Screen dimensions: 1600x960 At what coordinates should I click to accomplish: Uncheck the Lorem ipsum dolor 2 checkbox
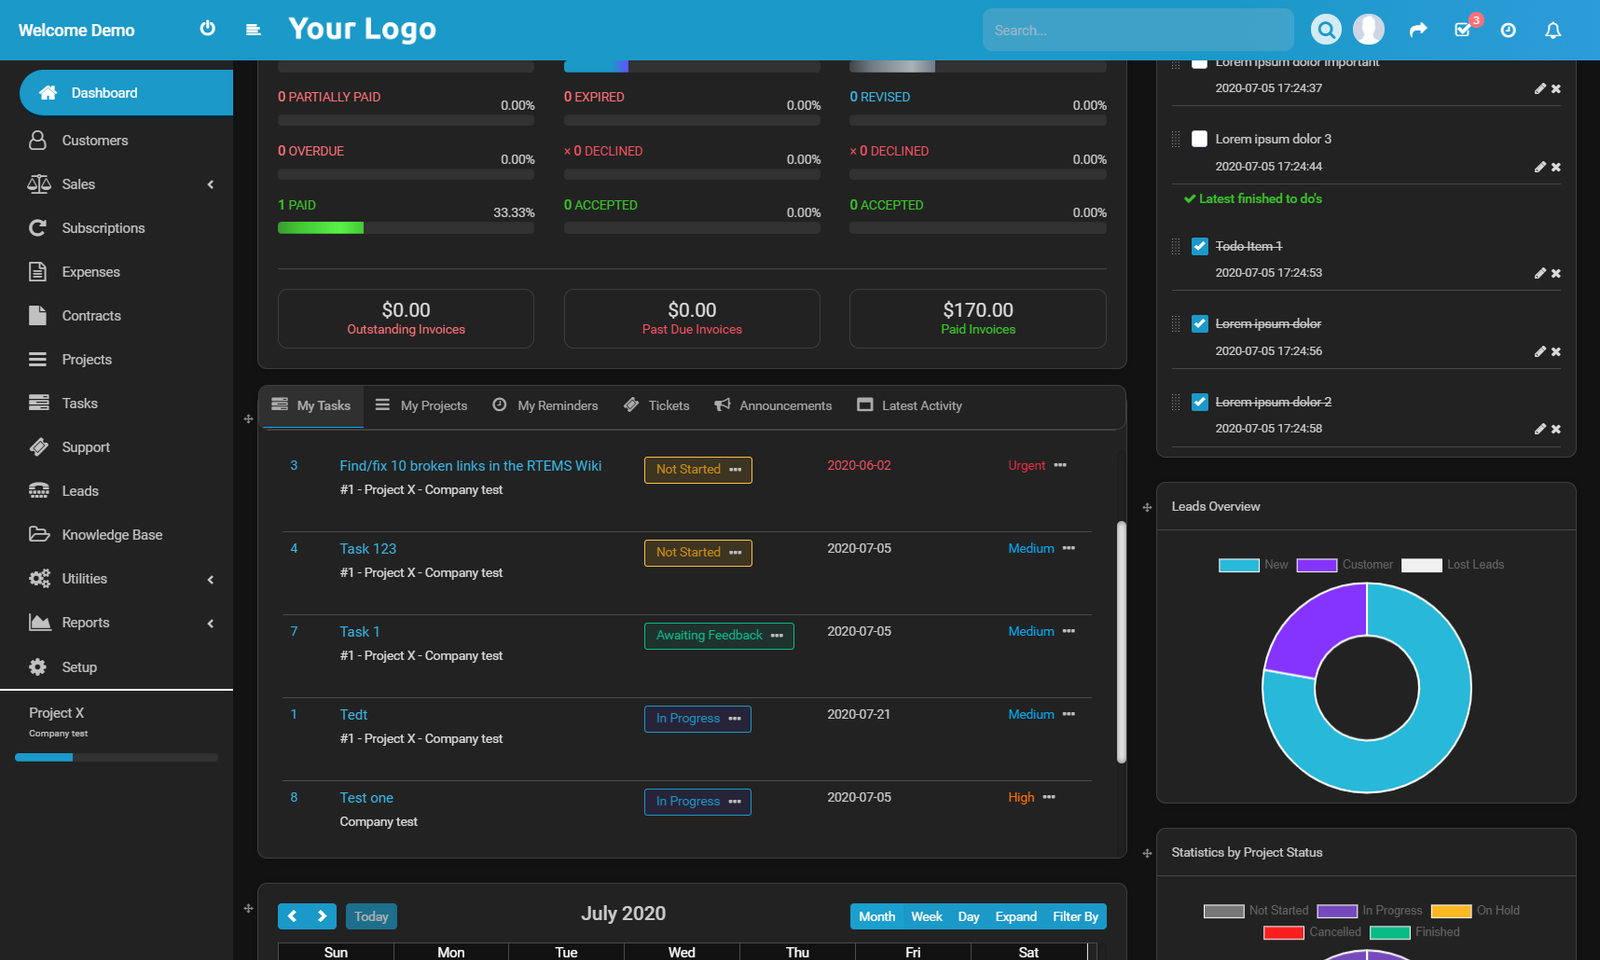[x=1198, y=401]
